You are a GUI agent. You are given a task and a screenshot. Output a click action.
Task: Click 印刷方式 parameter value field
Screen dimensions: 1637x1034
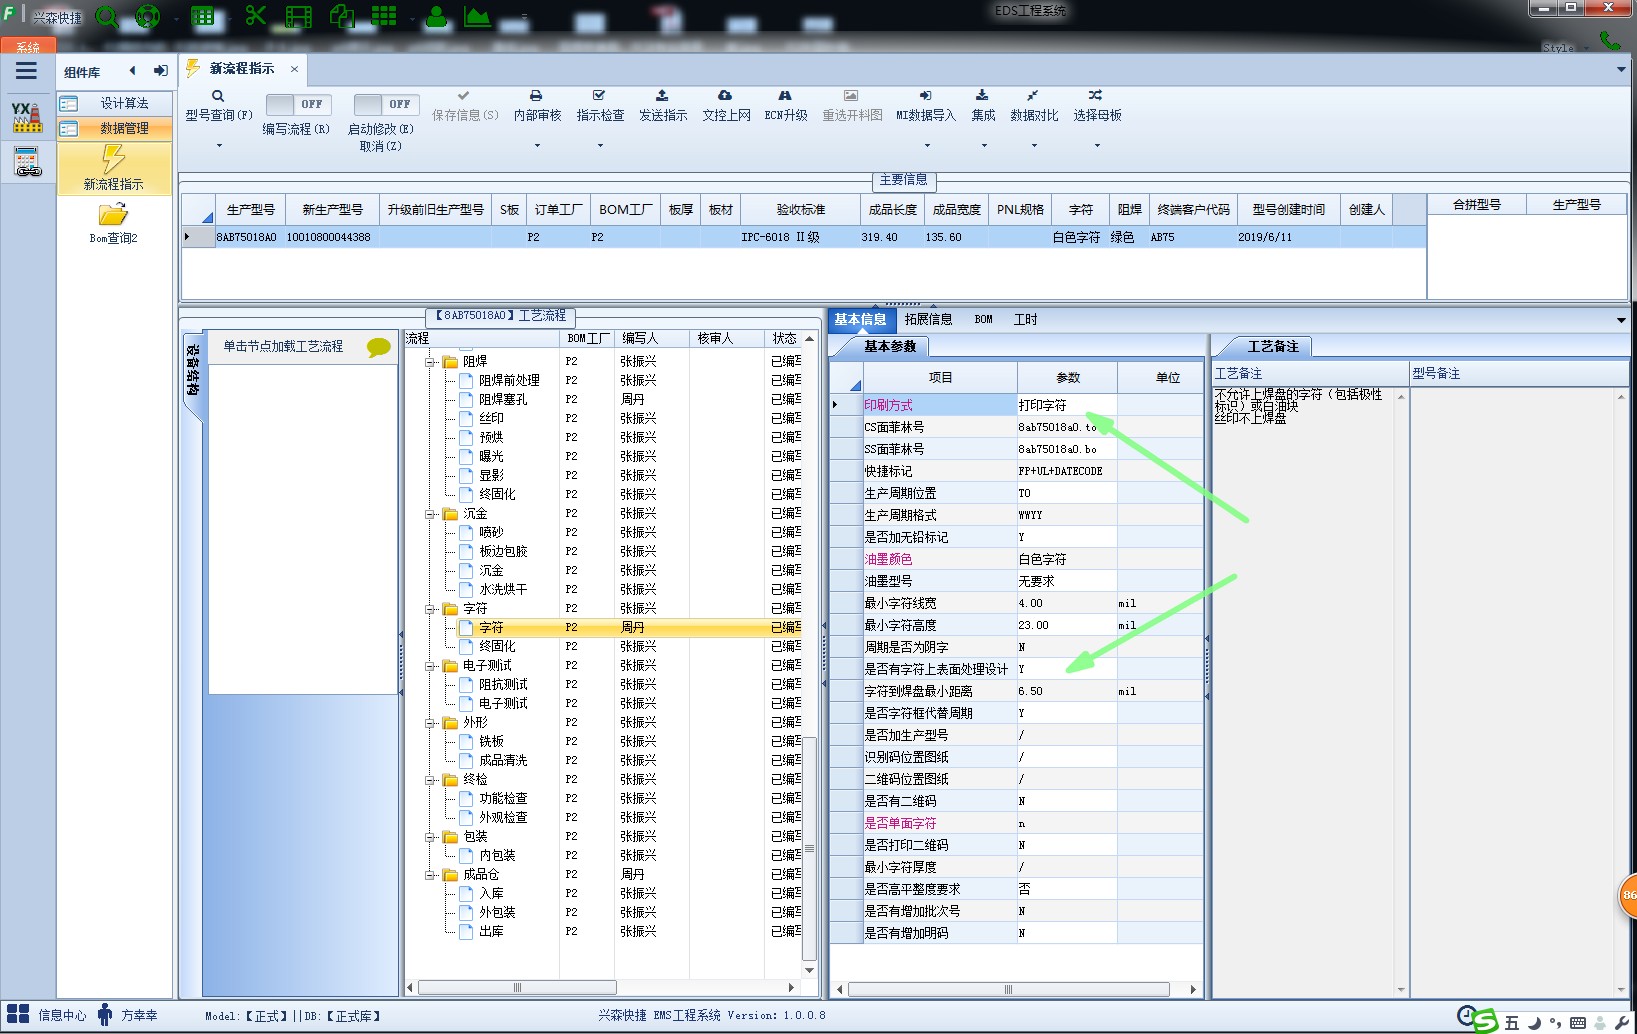click(1067, 405)
